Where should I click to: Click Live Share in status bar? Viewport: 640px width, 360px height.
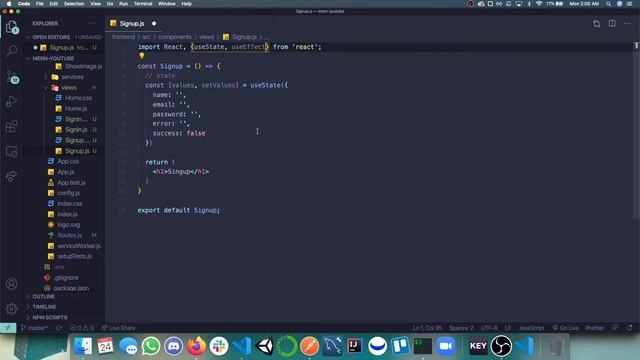point(118,328)
